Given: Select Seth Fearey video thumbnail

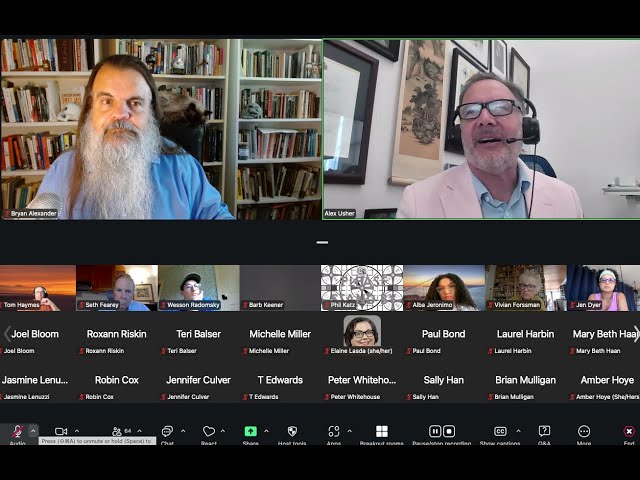Looking at the screenshot, I should coord(117,288).
